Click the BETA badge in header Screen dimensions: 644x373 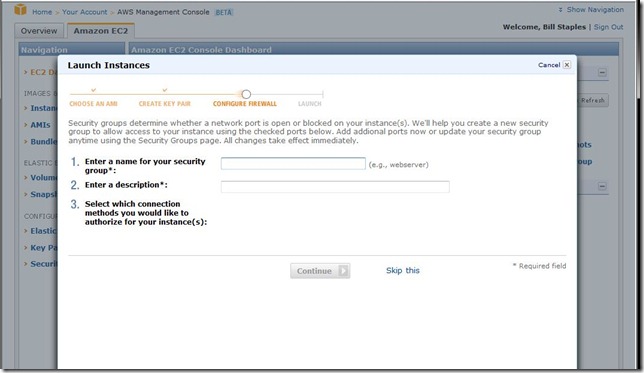pyautogui.click(x=224, y=12)
